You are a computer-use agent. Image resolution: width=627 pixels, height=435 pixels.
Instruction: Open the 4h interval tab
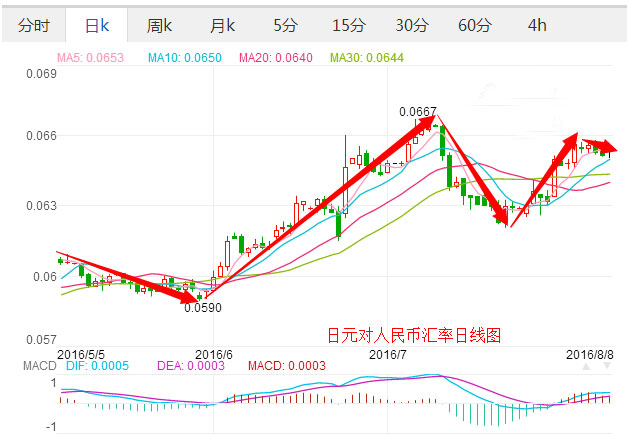click(x=537, y=26)
